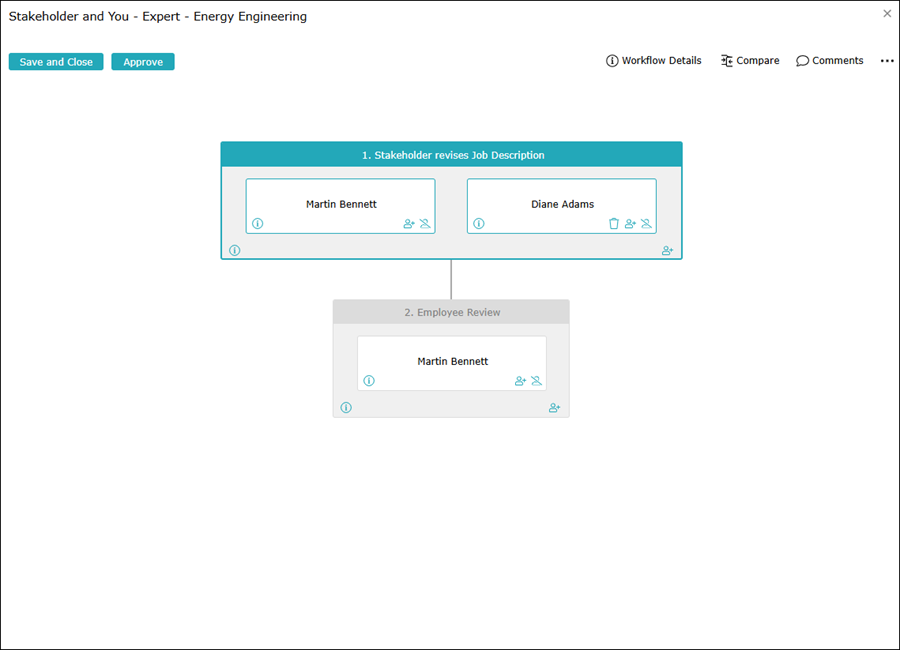
Task: Click add-user icon on Employee Review Martin Bennett card
Action: click(520, 381)
